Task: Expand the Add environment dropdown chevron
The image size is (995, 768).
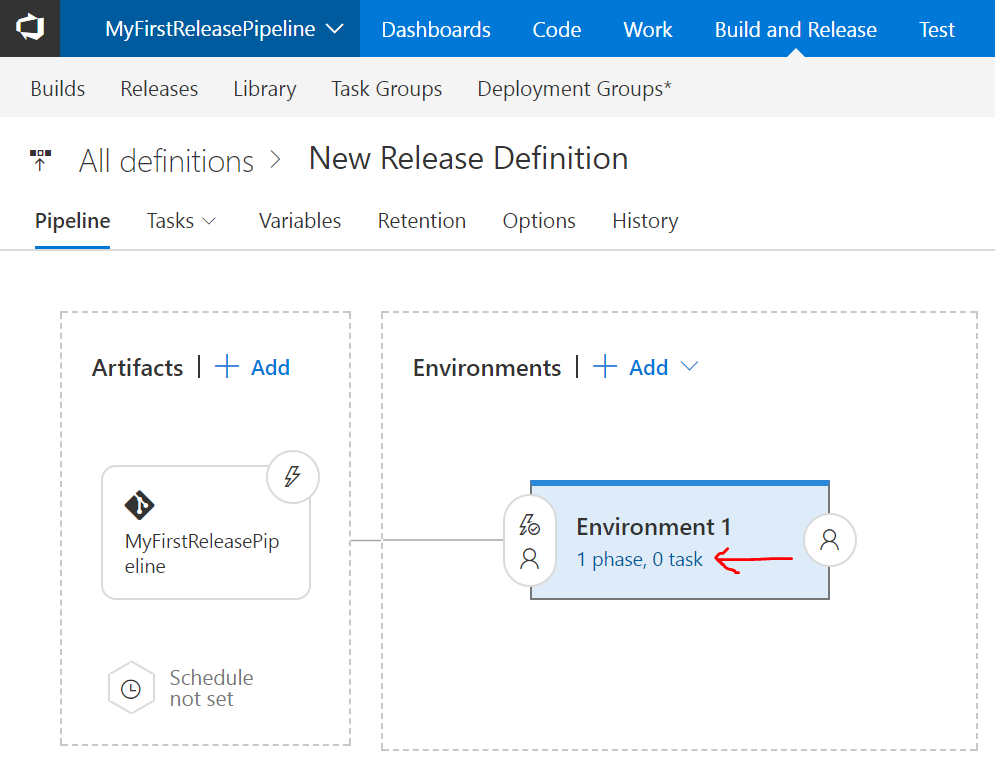Action: (x=689, y=367)
